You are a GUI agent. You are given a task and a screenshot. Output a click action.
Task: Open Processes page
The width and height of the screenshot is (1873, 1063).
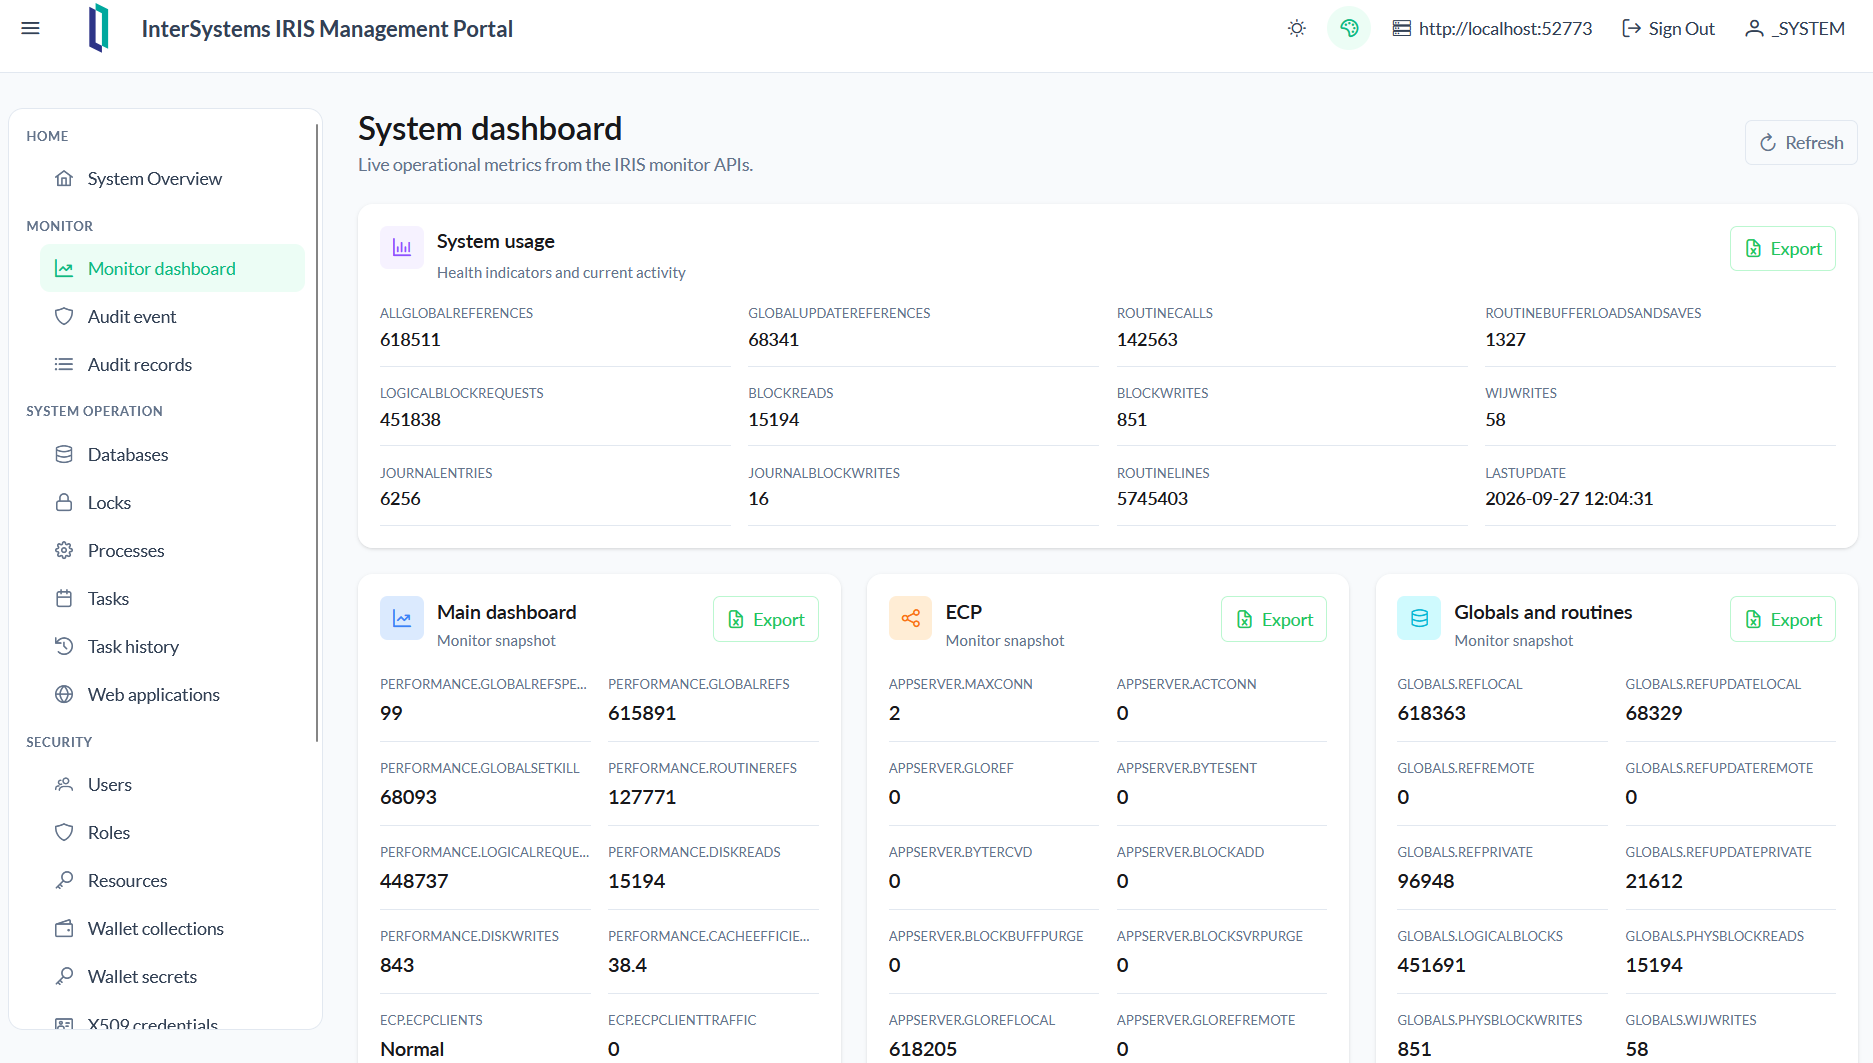172,550
